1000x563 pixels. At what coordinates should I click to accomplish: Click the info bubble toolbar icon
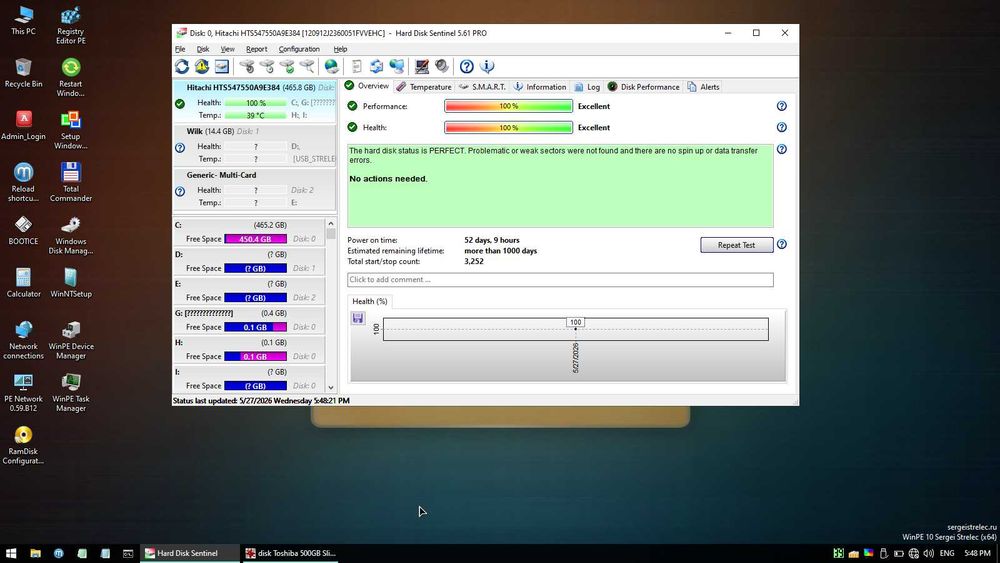487,66
